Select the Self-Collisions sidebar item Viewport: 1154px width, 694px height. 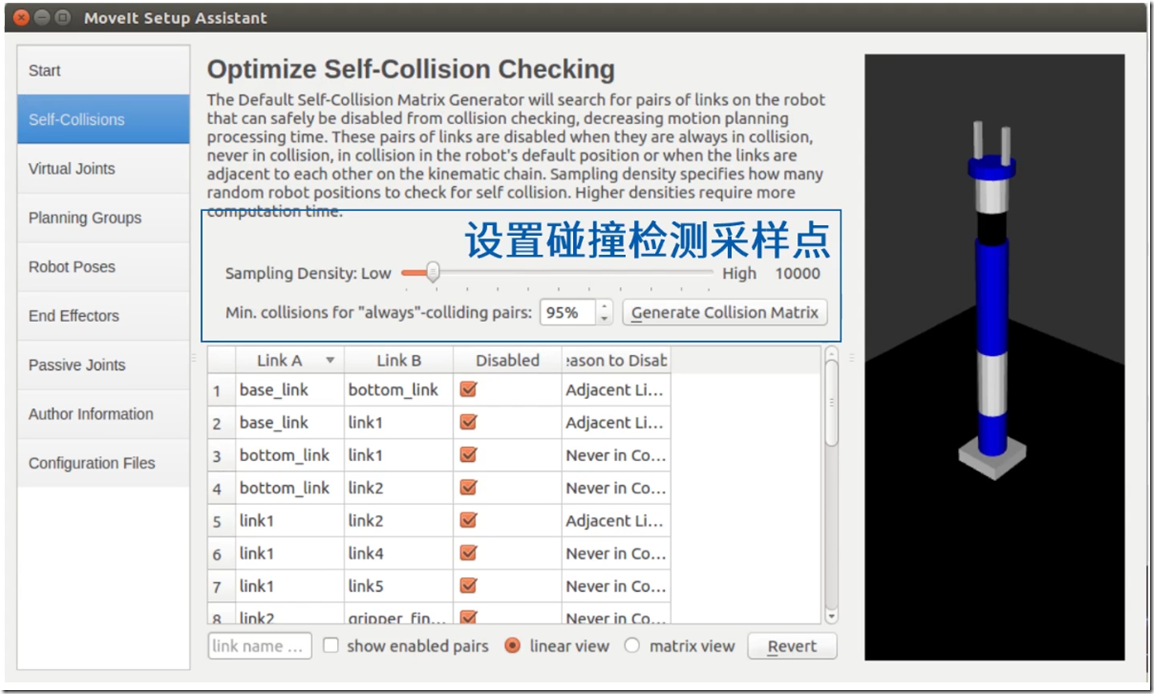click(x=103, y=119)
